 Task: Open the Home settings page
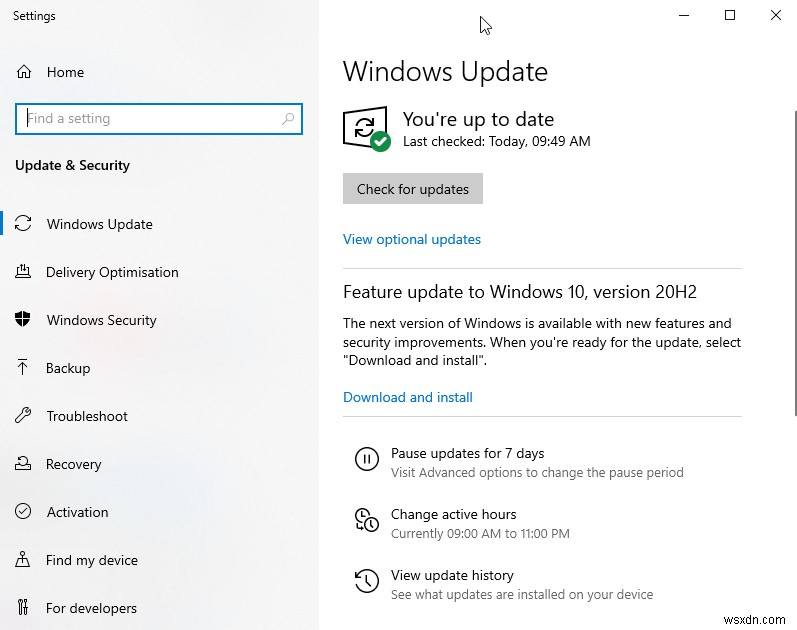click(x=65, y=72)
